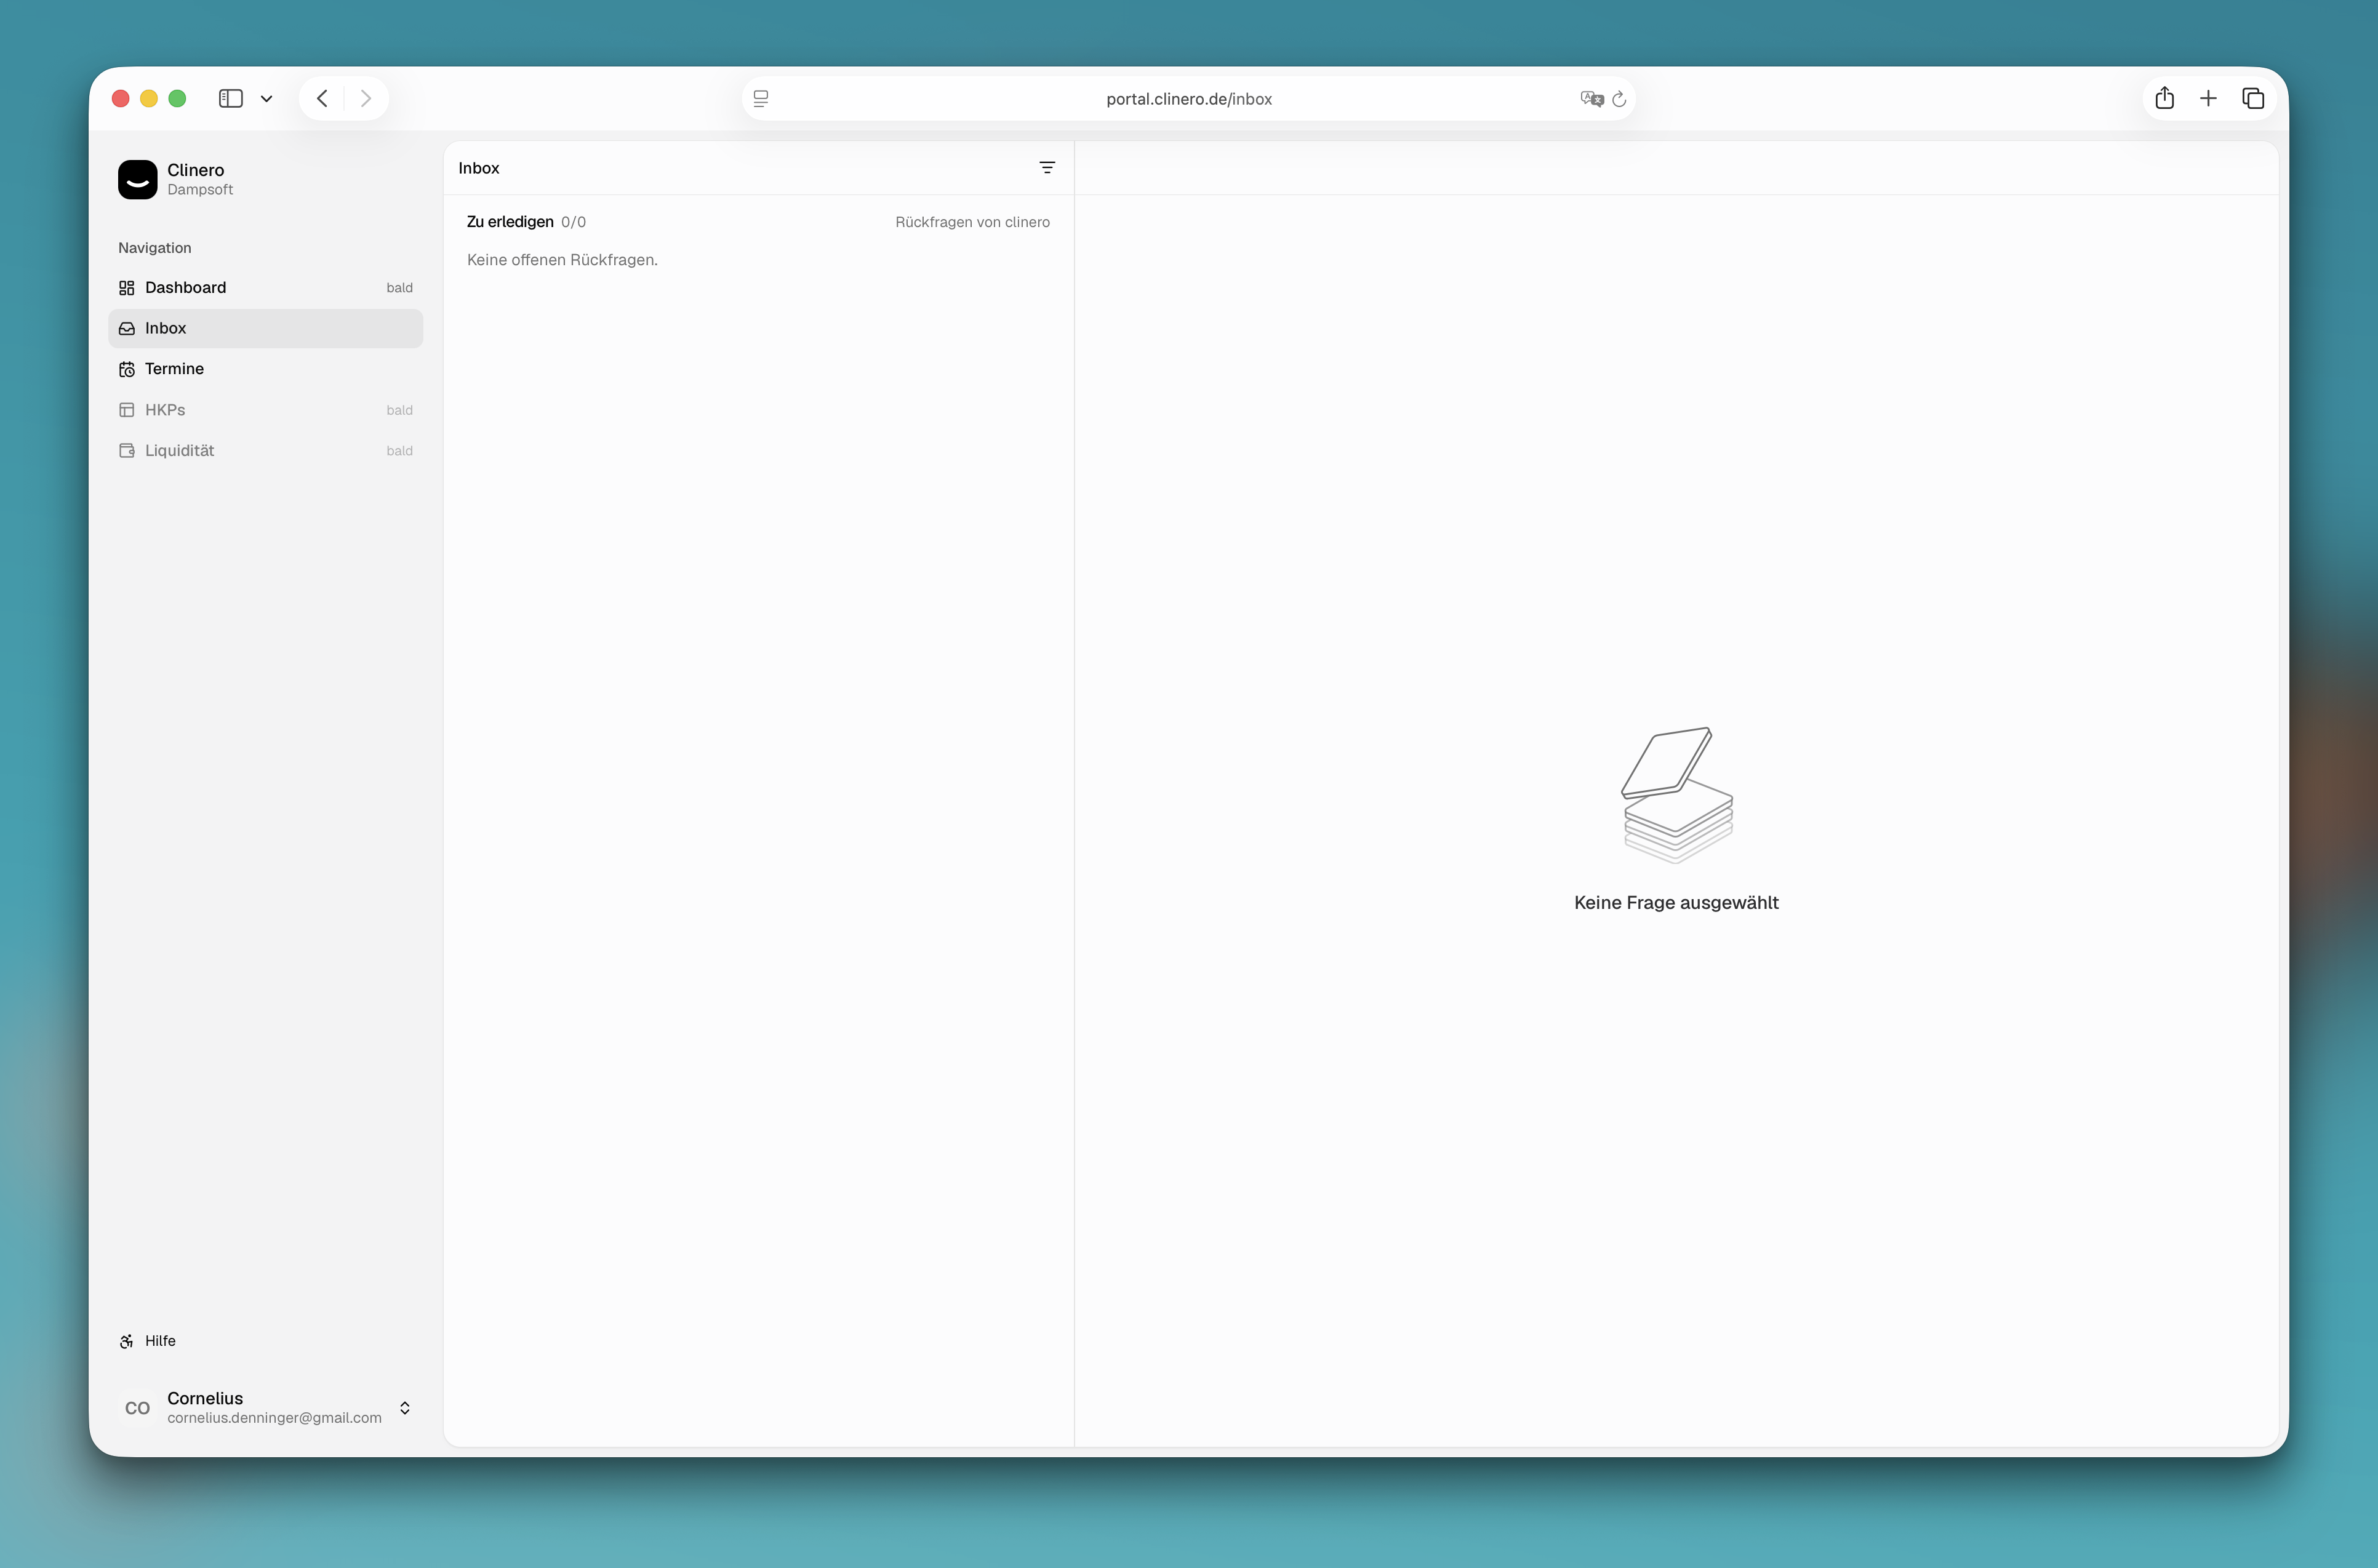Viewport: 2378px width, 1568px height.
Task: Click the Liquidität wallet icon
Action: 127,451
